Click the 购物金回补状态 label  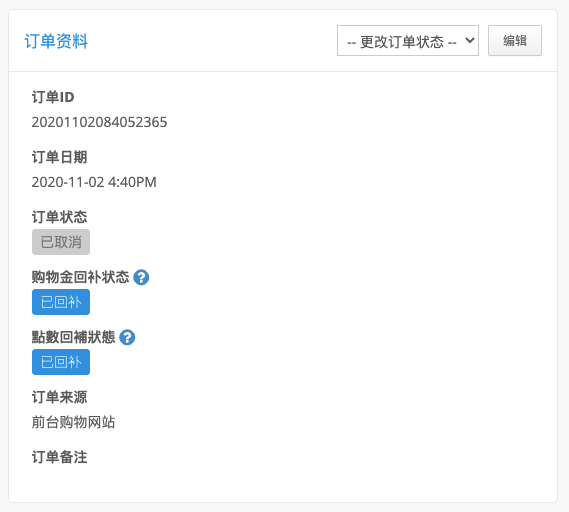[80, 277]
